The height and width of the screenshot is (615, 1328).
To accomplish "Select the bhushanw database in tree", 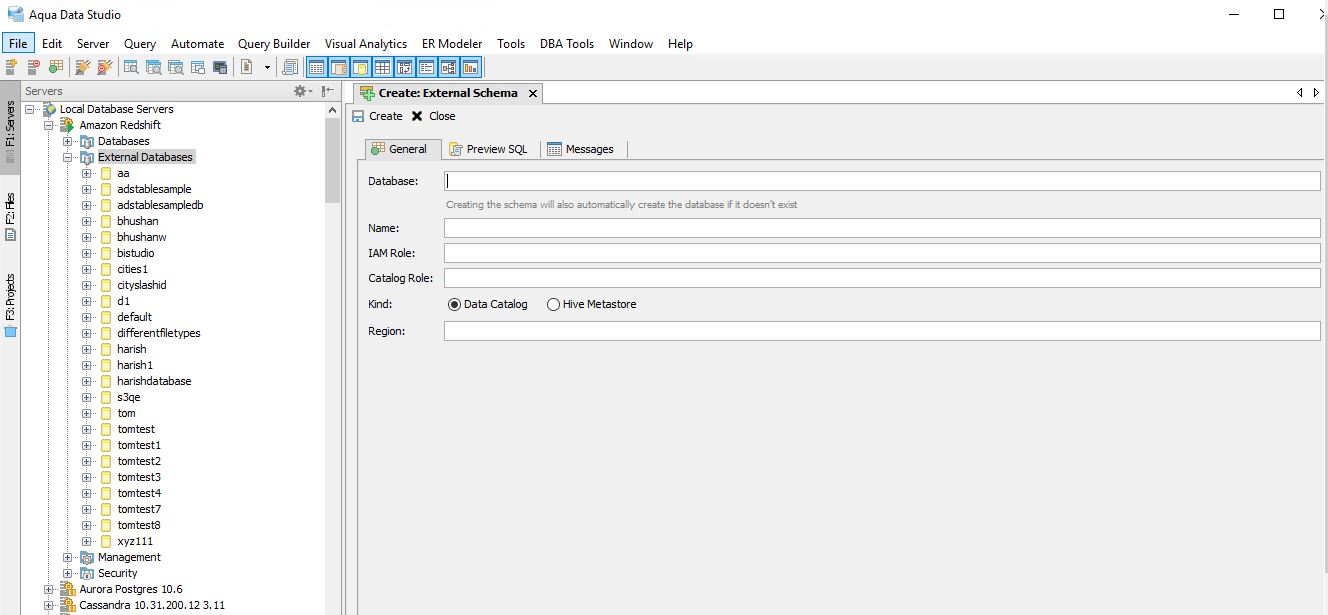I will pyautogui.click(x=141, y=237).
